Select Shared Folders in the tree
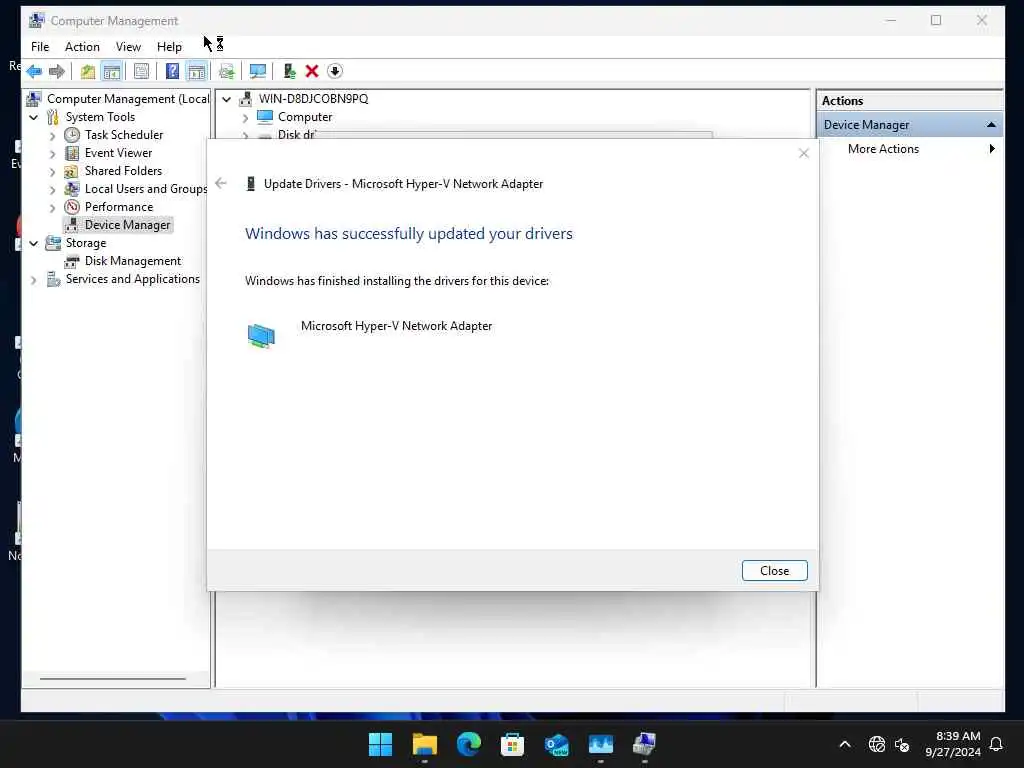 click(123, 170)
